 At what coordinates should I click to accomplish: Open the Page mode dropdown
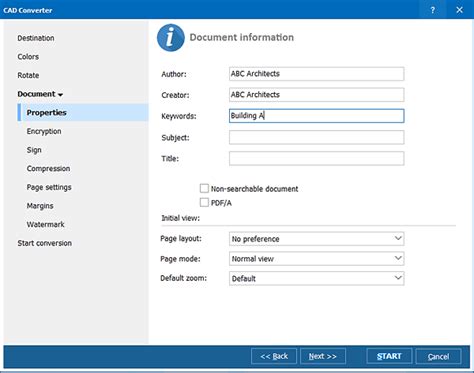coord(316,258)
